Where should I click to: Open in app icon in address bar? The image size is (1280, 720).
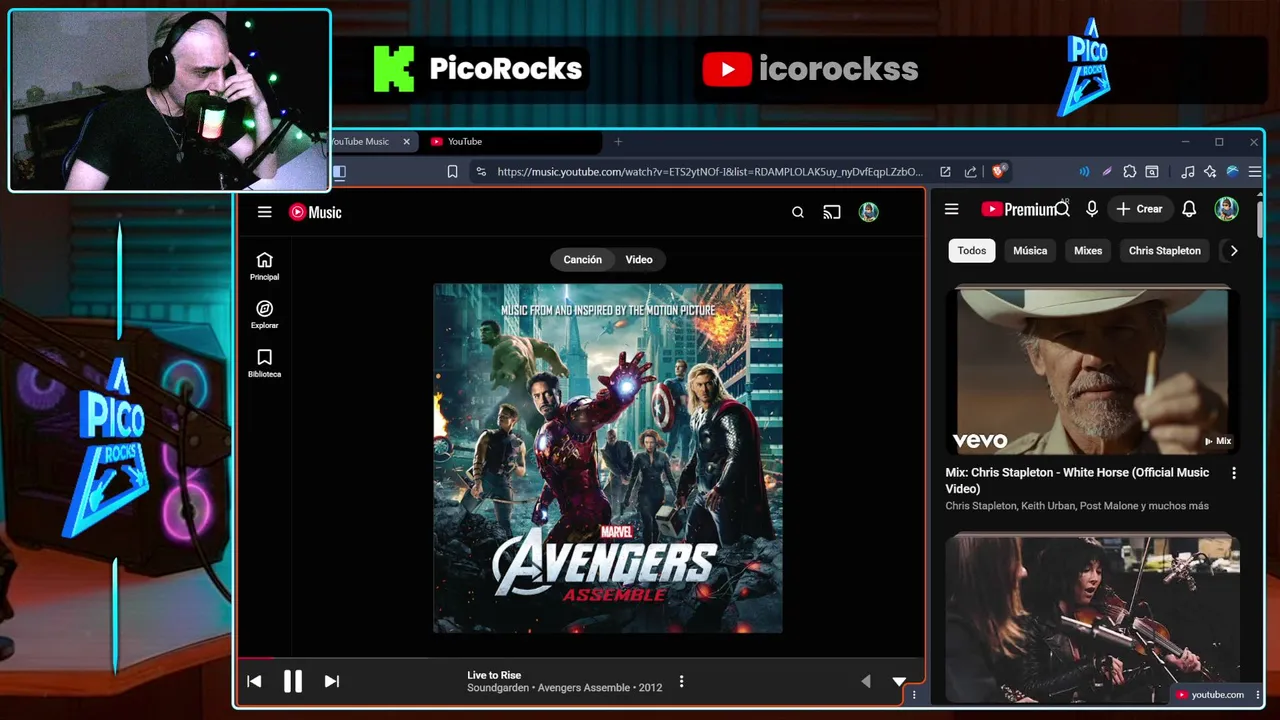coord(945,172)
